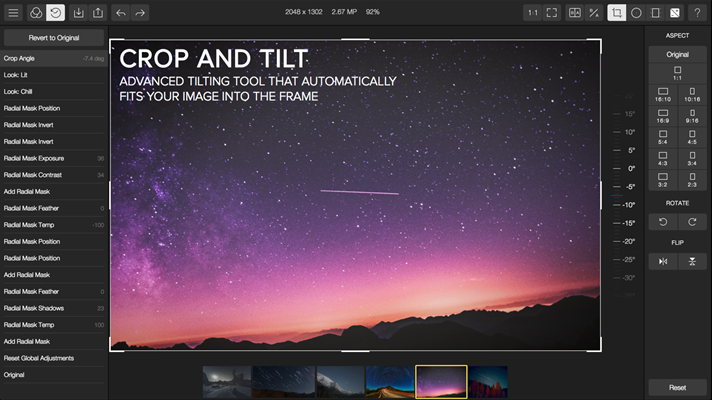Set tilt ruler to -20° mark
This screenshot has height=400, width=712.
(x=624, y=241)
